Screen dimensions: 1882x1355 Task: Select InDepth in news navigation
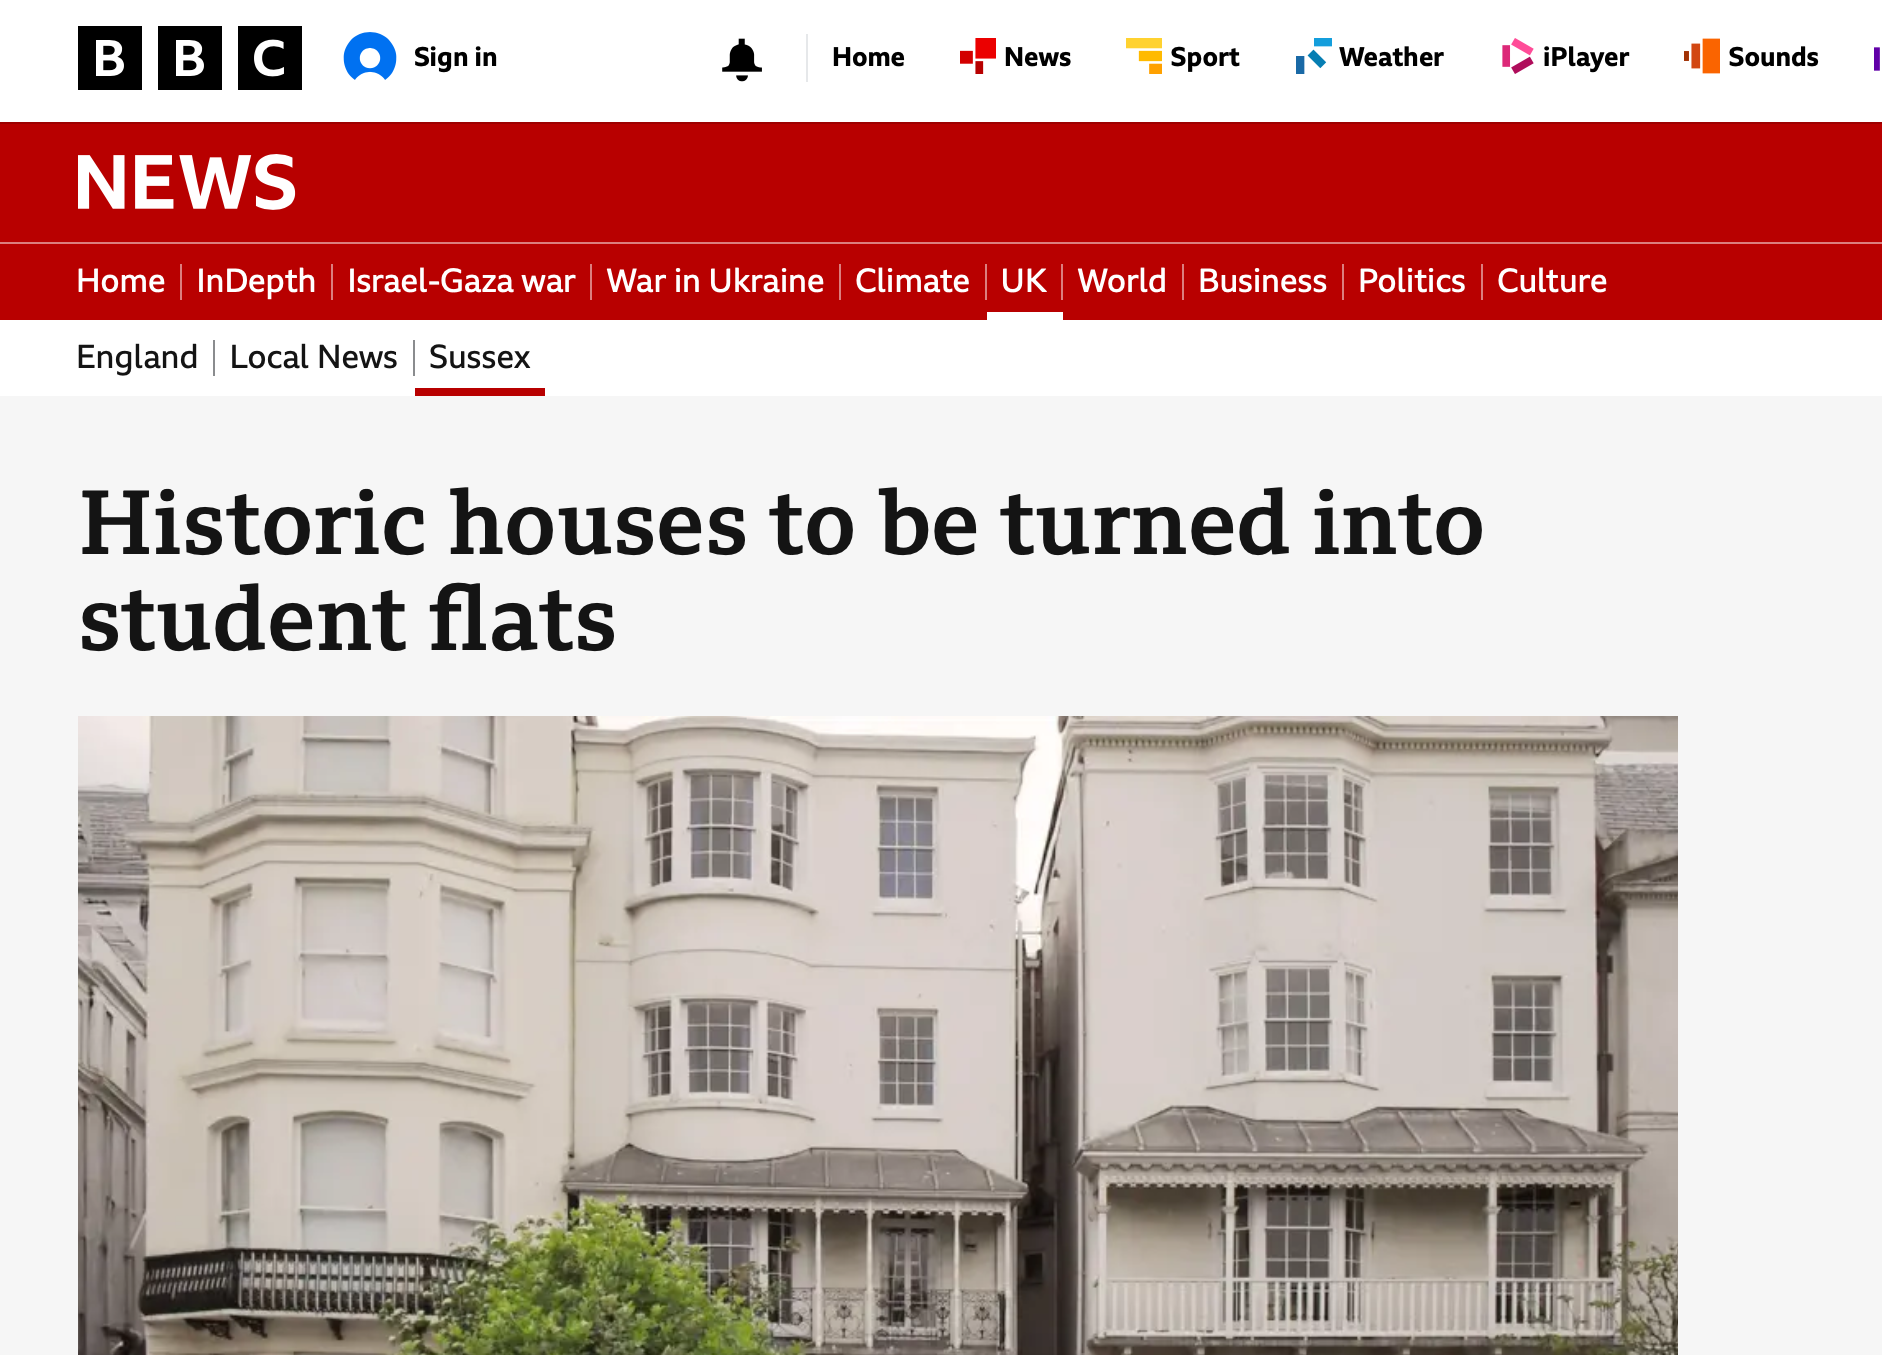(256, 281)
